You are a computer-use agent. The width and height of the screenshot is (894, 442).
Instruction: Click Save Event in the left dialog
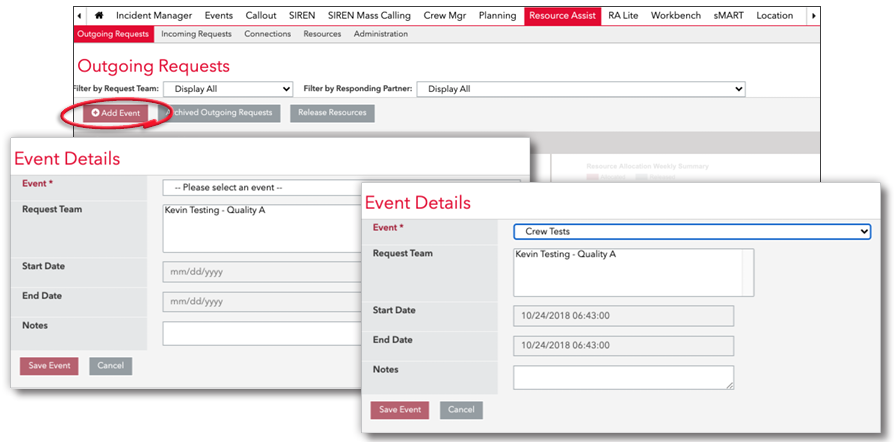[49, 366]
